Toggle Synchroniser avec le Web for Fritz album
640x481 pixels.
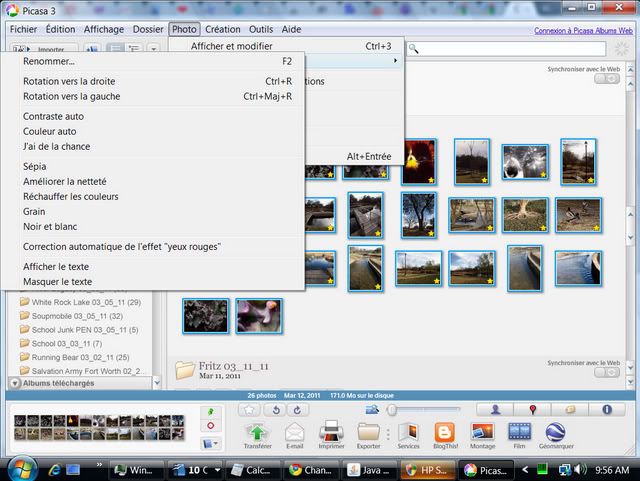tap(606, 373)
